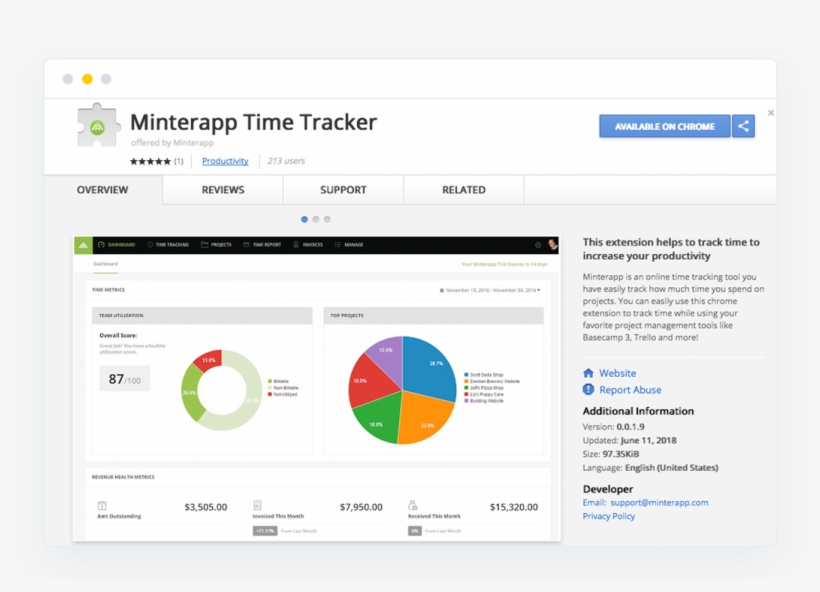Click the Minterapp green logo in the screenshot
The height and width of the screenshot is (592, 820).
click(x=83, y=245)
